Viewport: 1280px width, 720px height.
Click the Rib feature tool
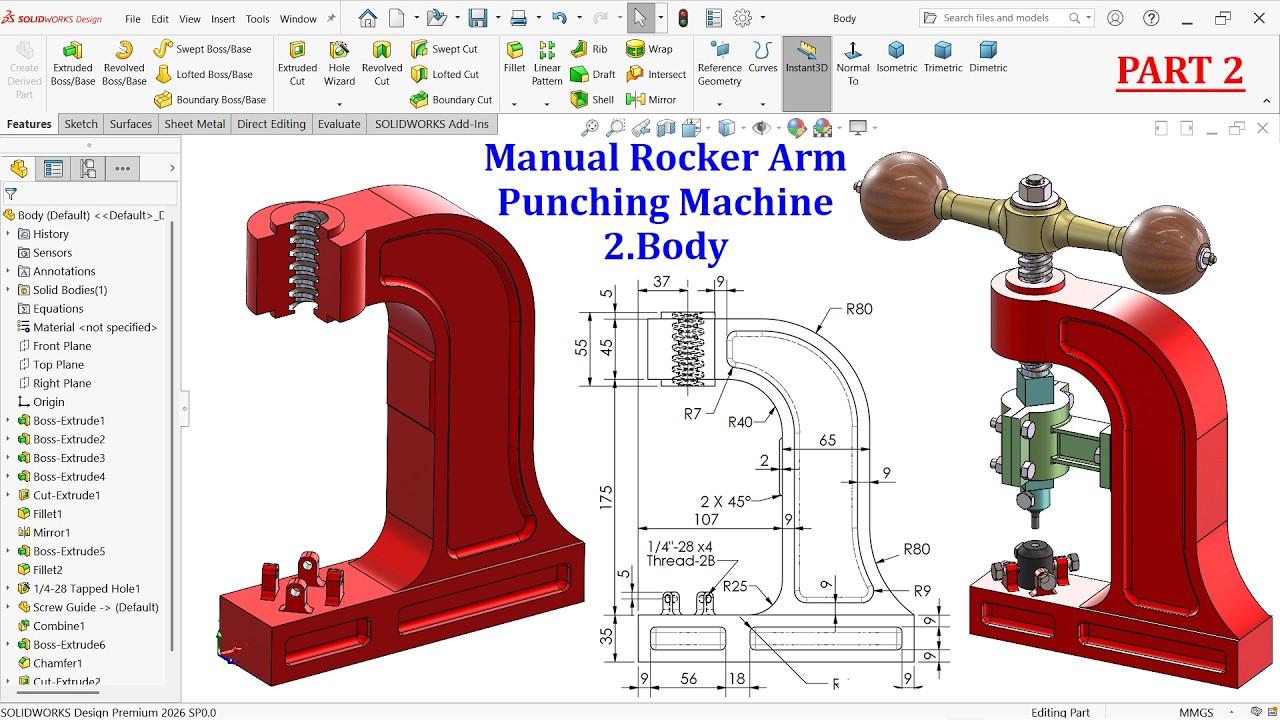(589, 49)
